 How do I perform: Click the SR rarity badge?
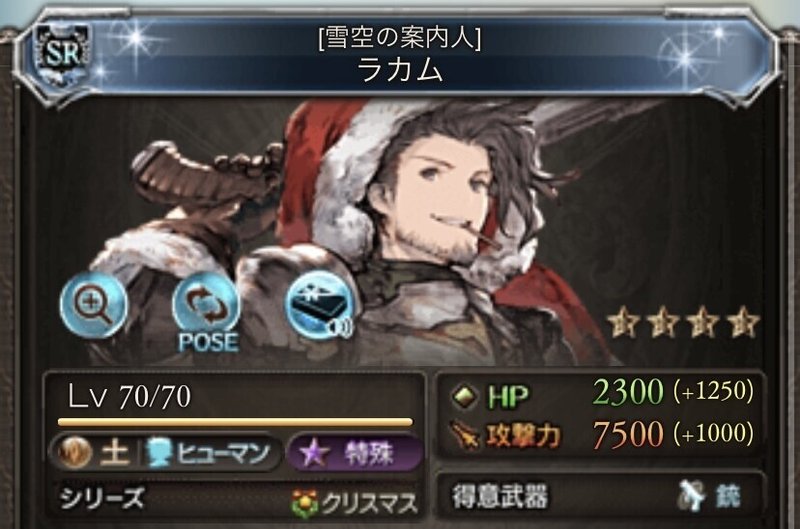[x=63, y=54]
